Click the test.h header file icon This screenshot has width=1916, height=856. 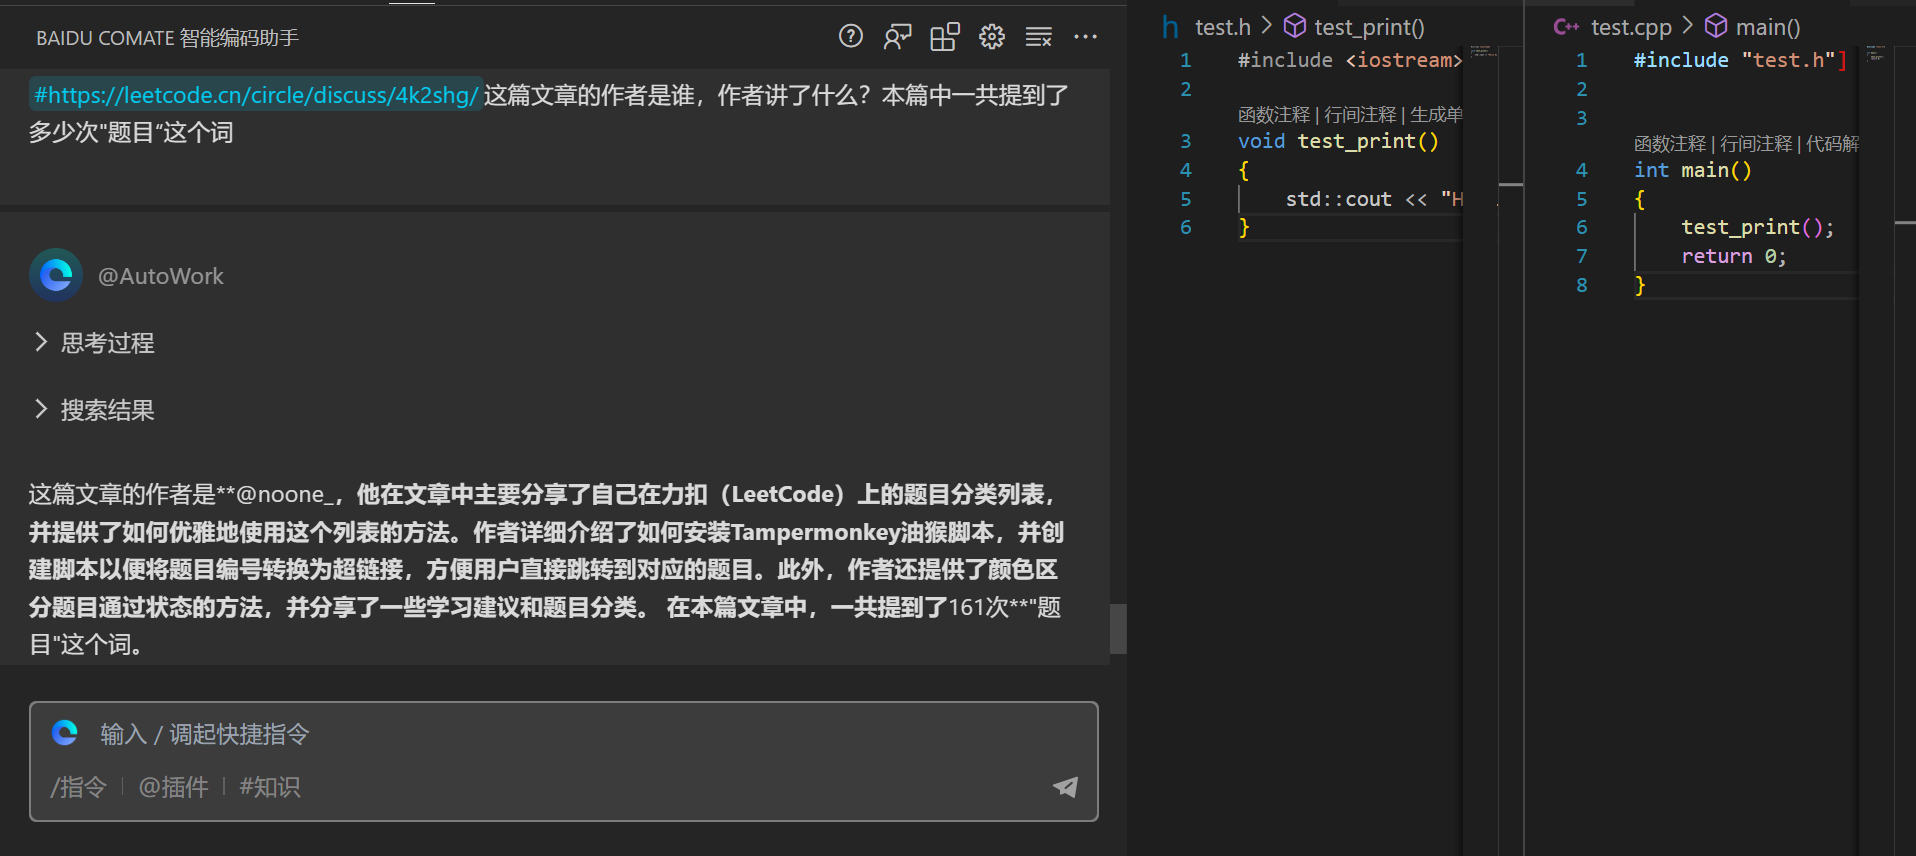pos(1170,27)
